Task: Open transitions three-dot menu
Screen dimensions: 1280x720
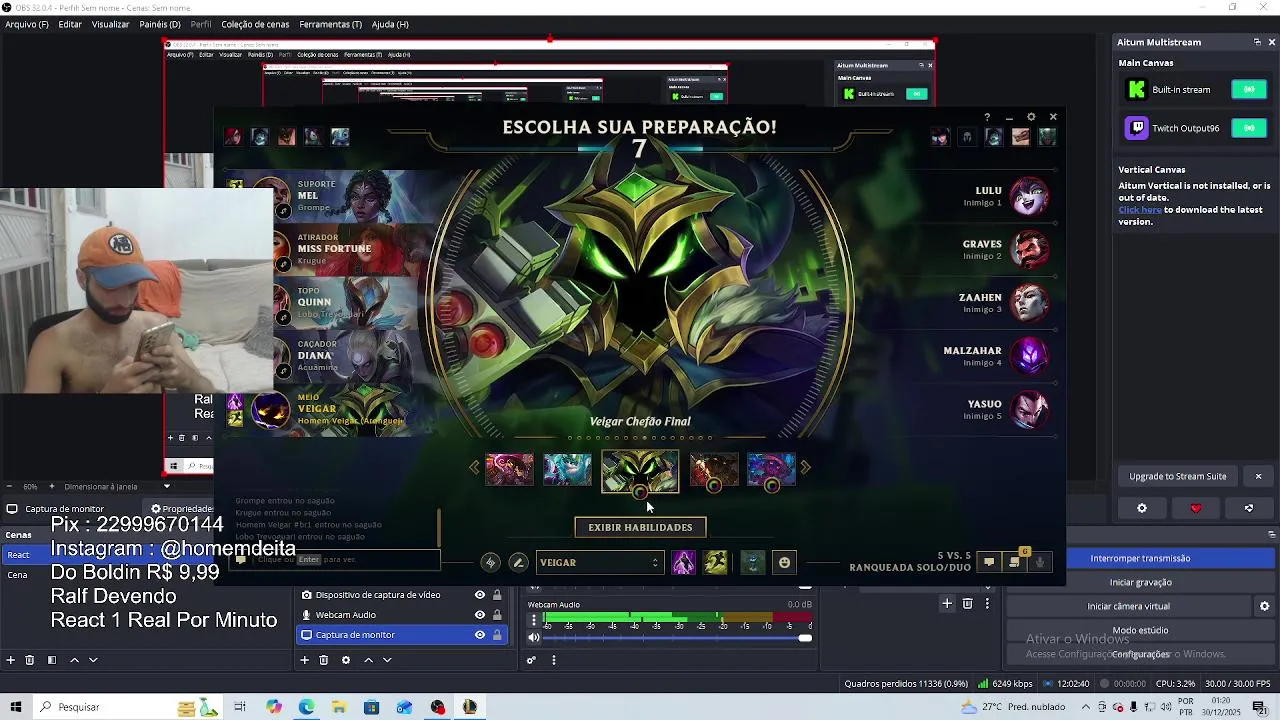Action: point(987,604)
